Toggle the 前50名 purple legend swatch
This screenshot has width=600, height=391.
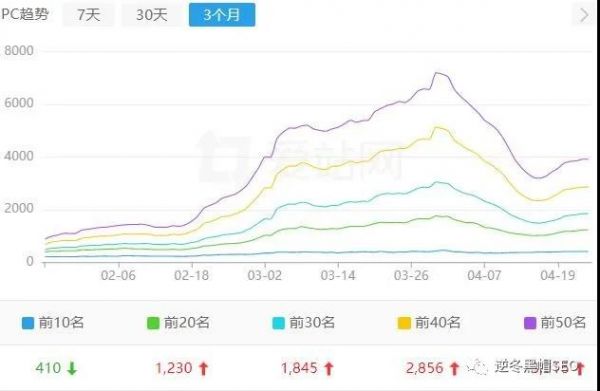click(x=530, y=323)
